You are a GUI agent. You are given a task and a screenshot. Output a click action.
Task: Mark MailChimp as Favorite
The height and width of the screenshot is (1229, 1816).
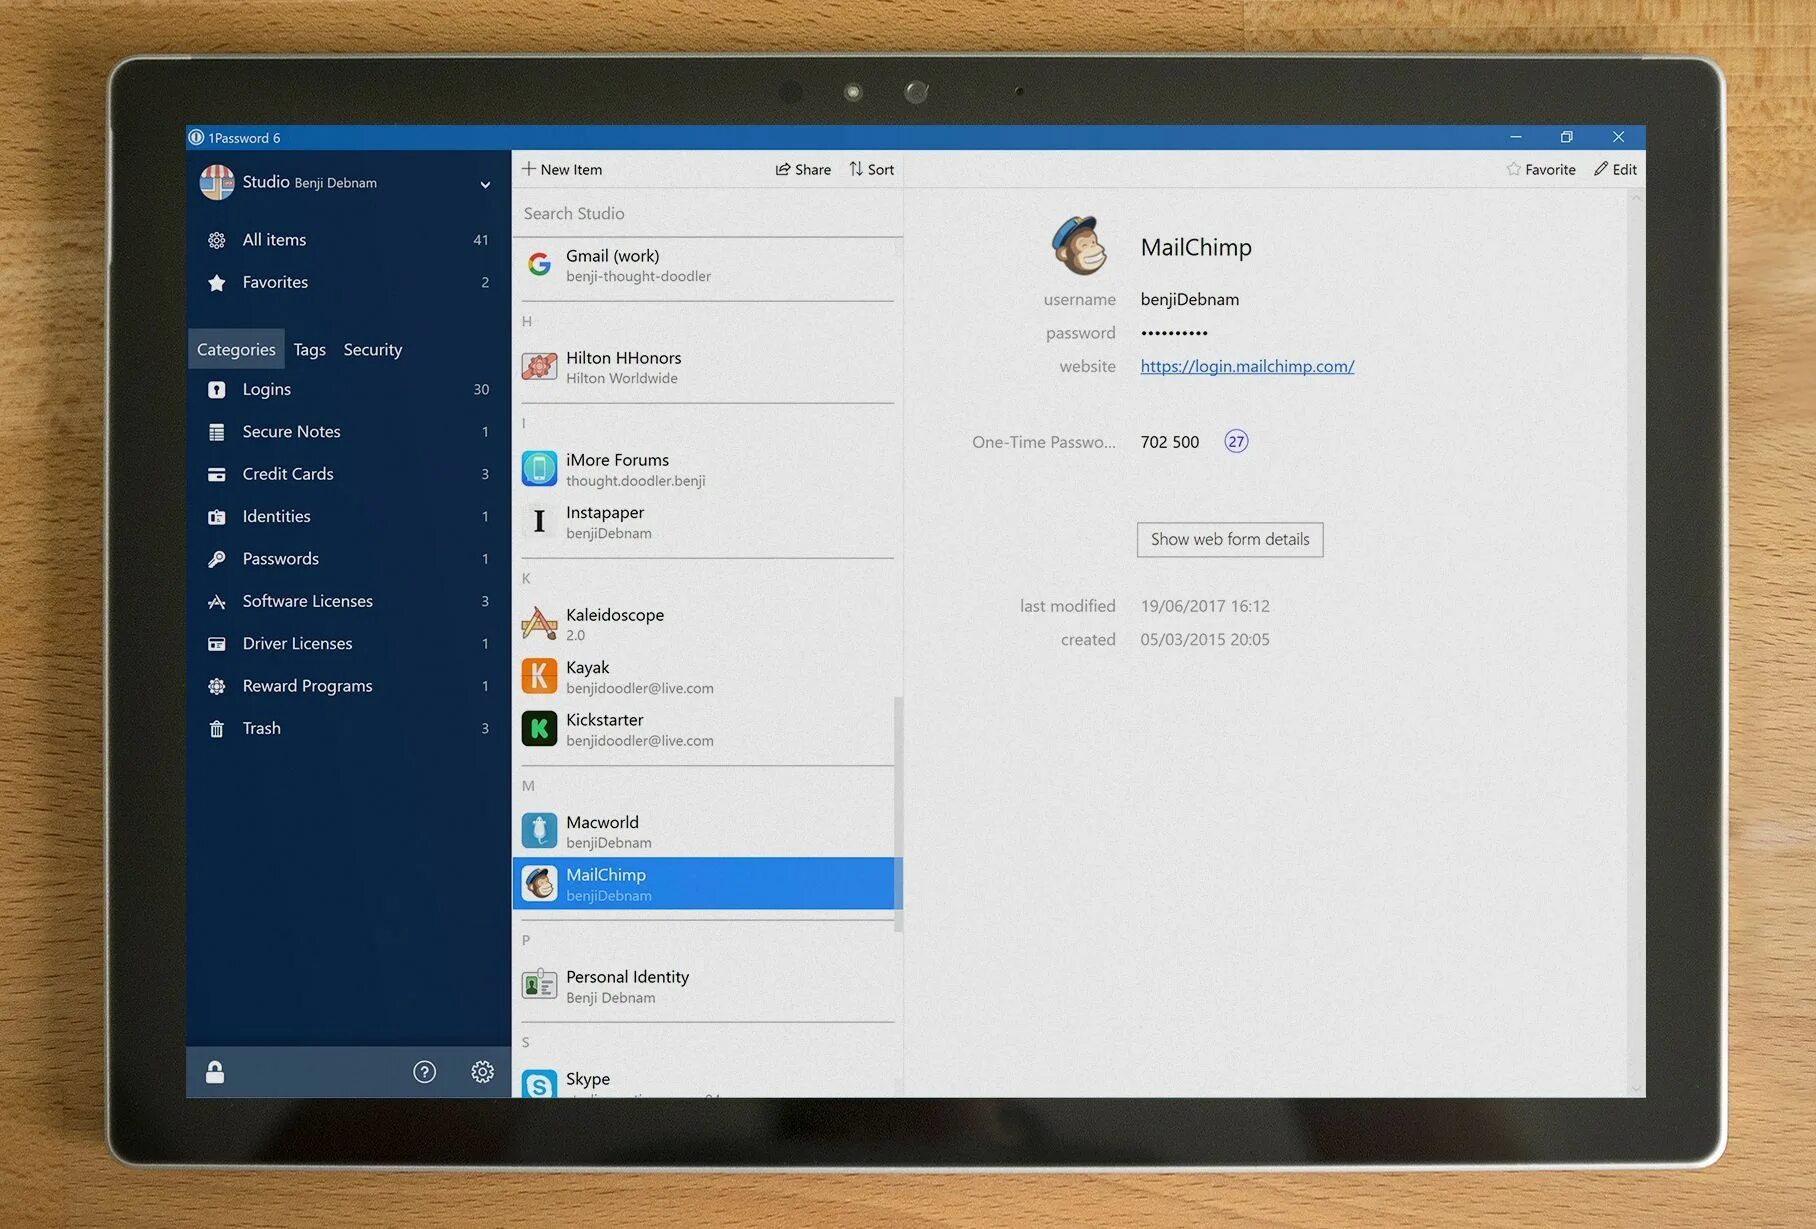[1541, 169]
